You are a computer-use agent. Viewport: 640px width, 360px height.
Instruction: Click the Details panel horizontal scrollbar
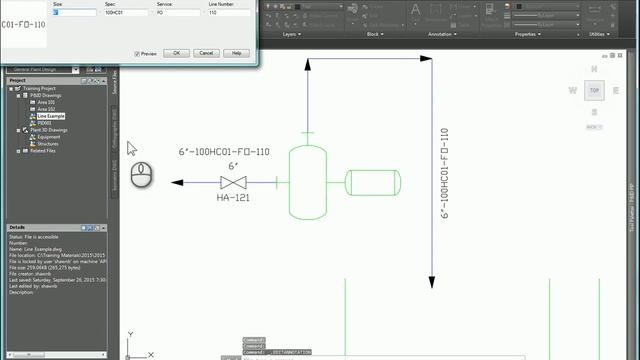tap(57, 355)
